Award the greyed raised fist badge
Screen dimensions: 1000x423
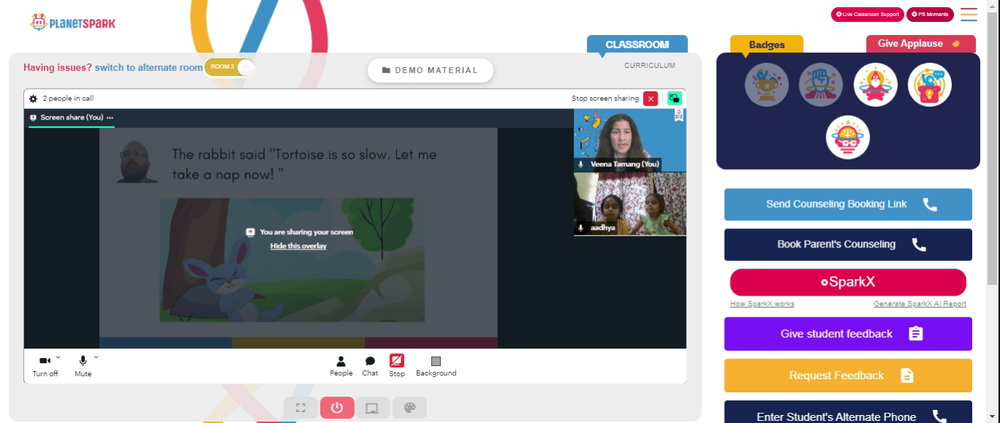click(x=821, y=85)
